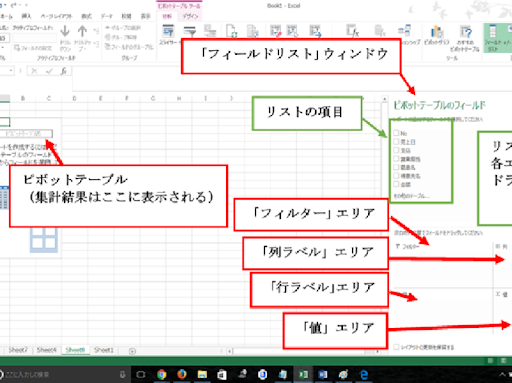
Task: Tick the defer layout update checkbox
Action: click(x=396, y=347)
